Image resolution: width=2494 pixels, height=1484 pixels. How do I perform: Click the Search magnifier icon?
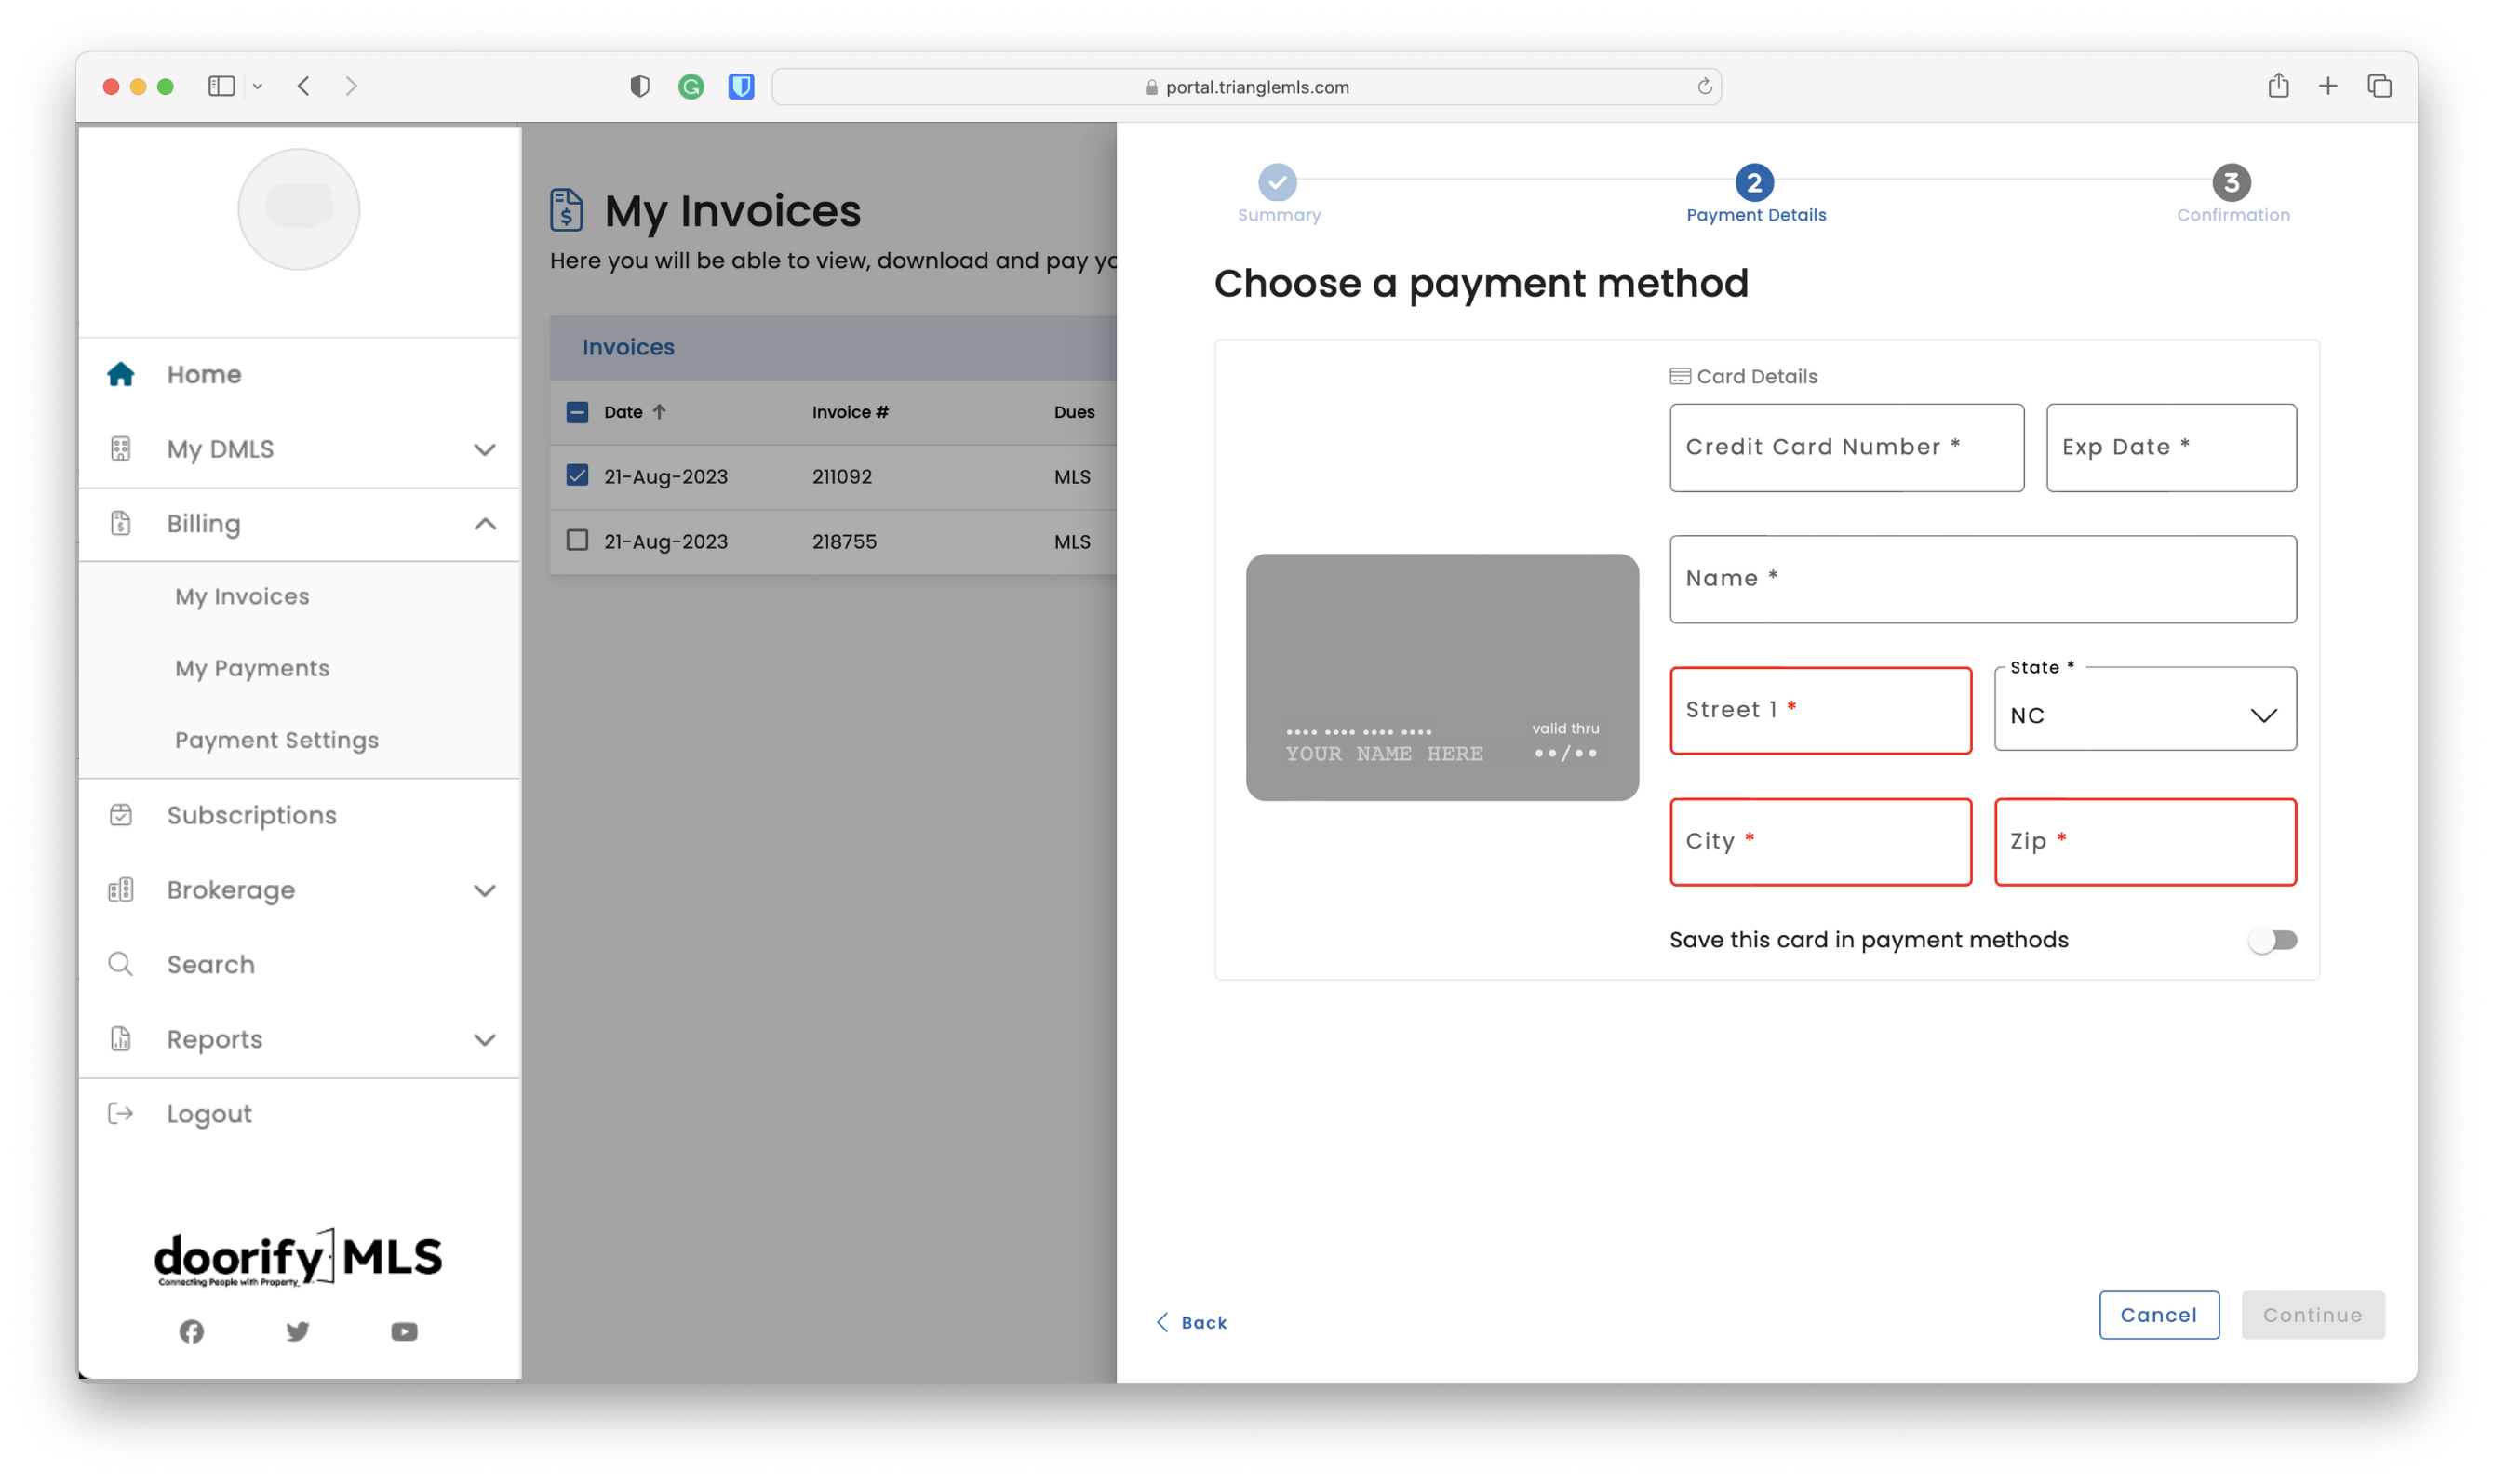pyautogui.click(x=121, y=964)
